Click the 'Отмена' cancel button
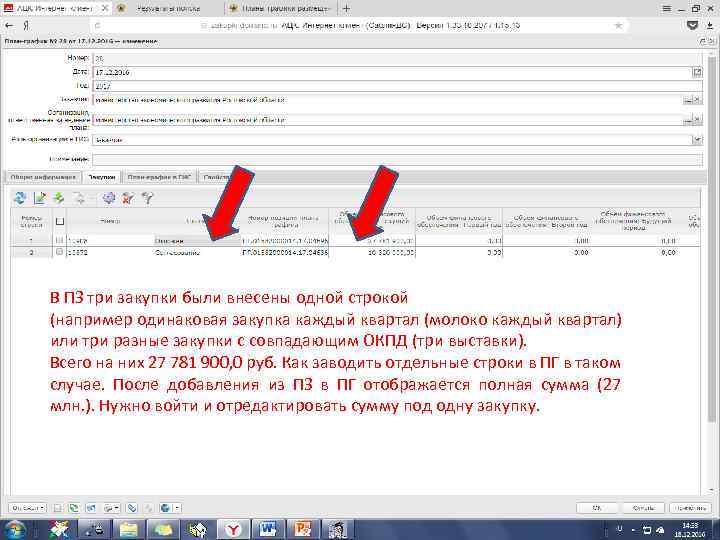 point(643,508)
